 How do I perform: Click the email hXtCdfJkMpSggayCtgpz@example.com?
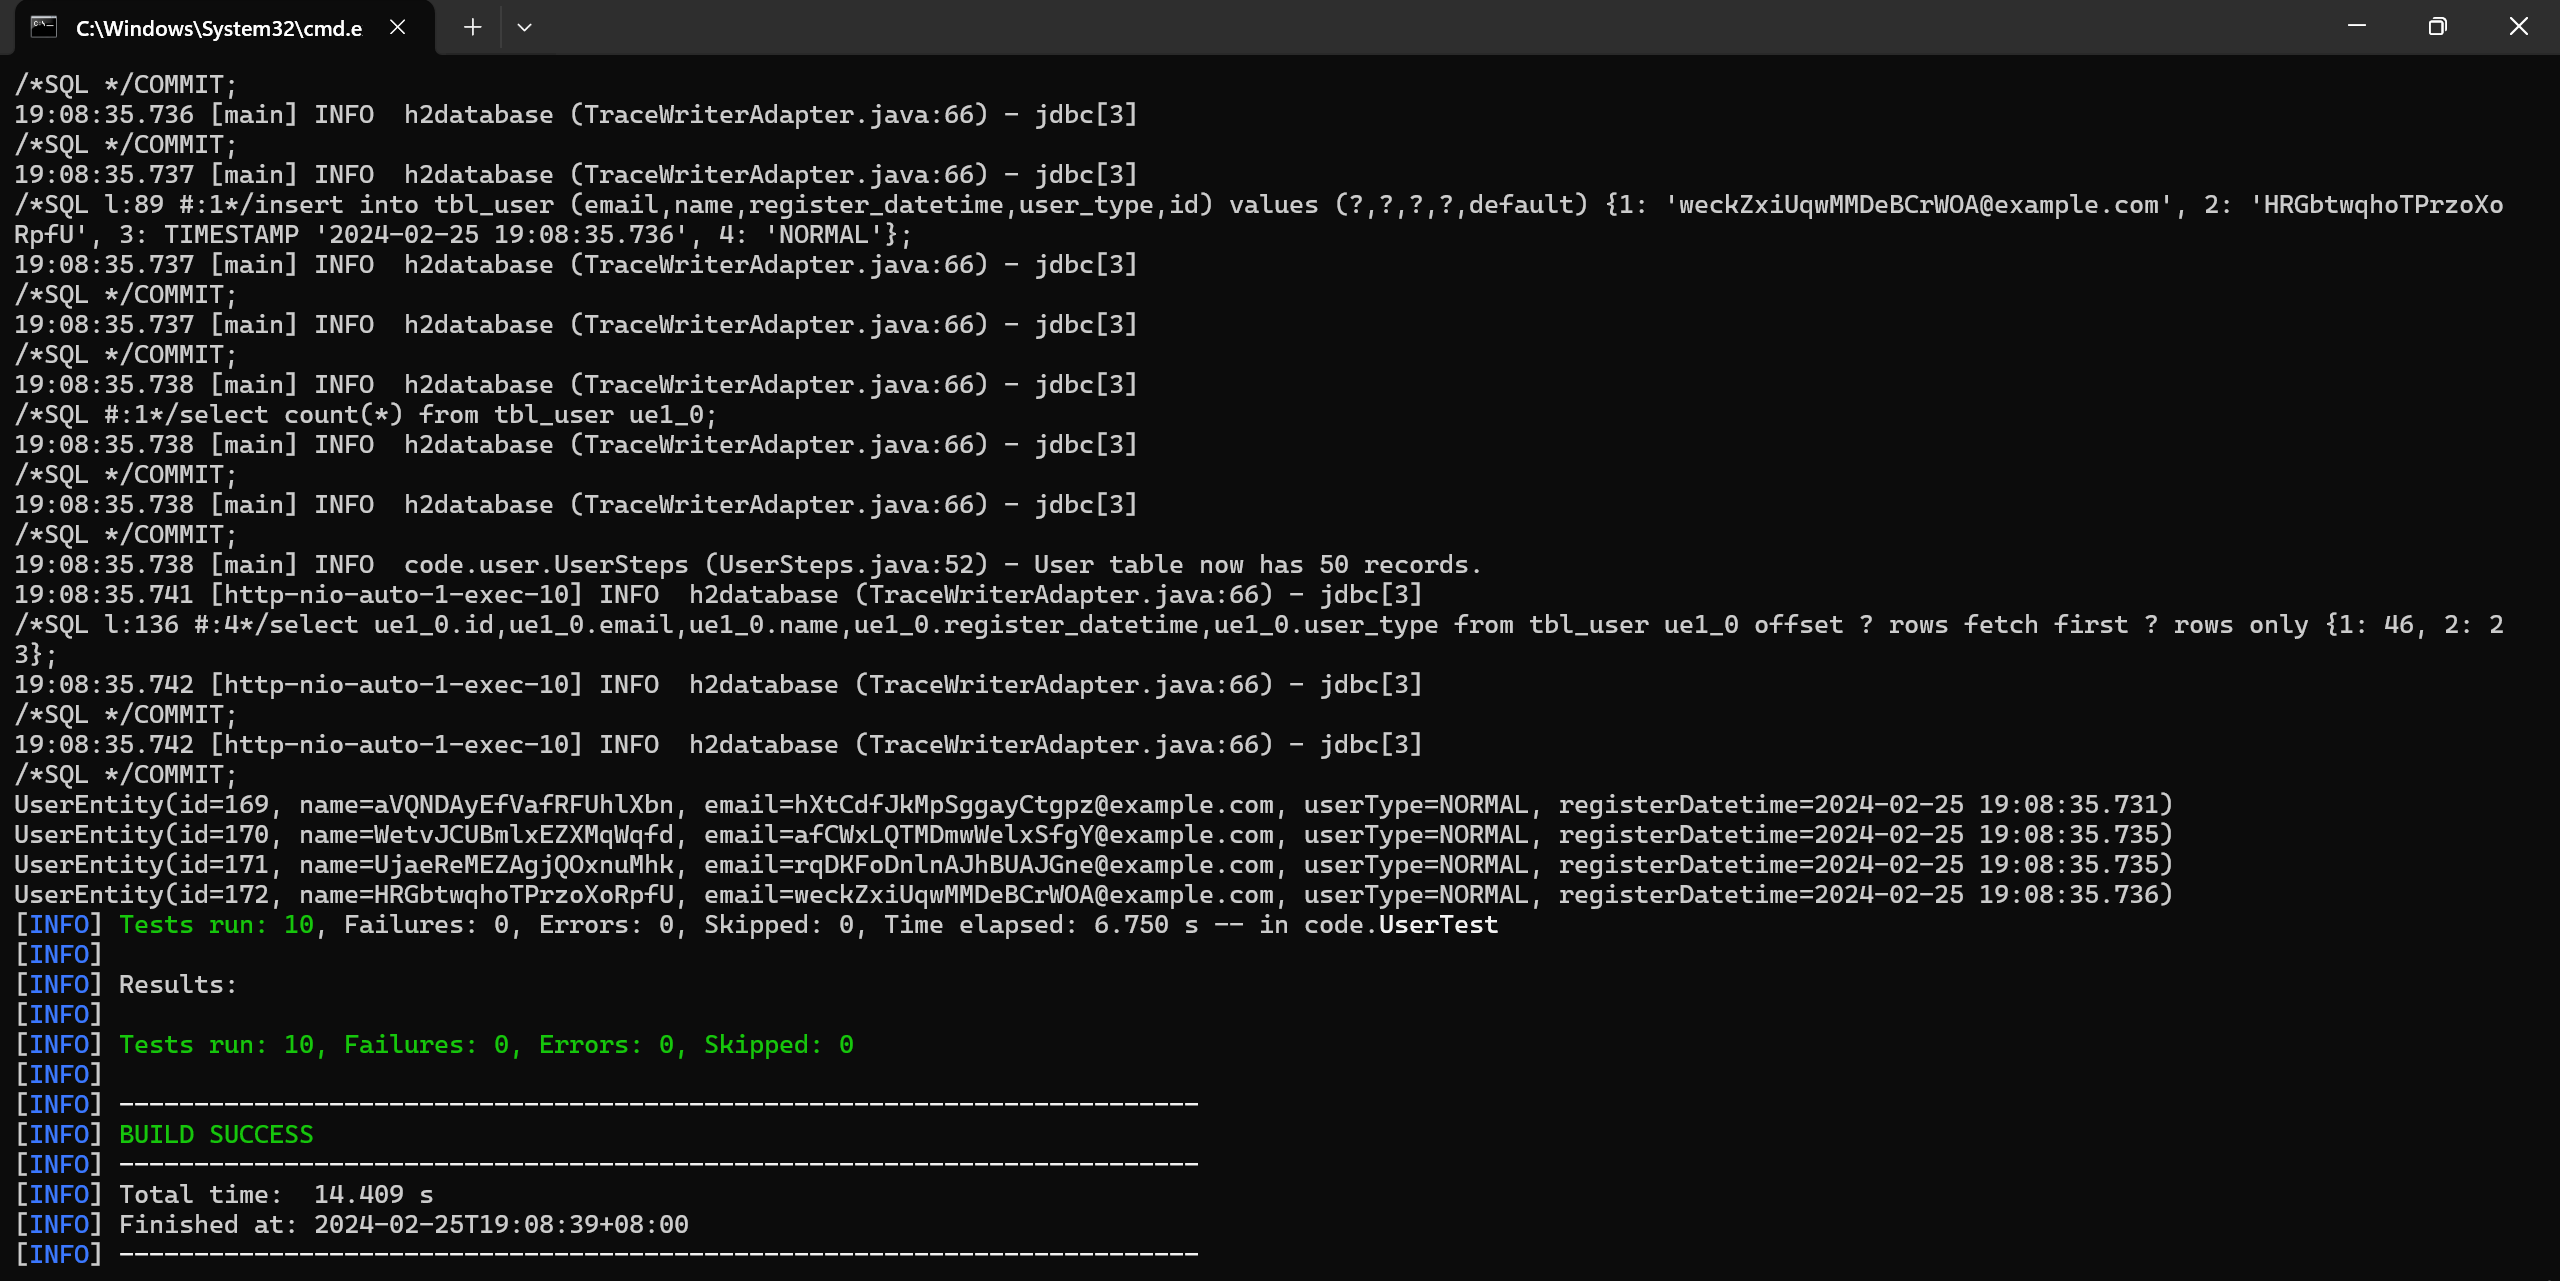tap(1034, 804)
